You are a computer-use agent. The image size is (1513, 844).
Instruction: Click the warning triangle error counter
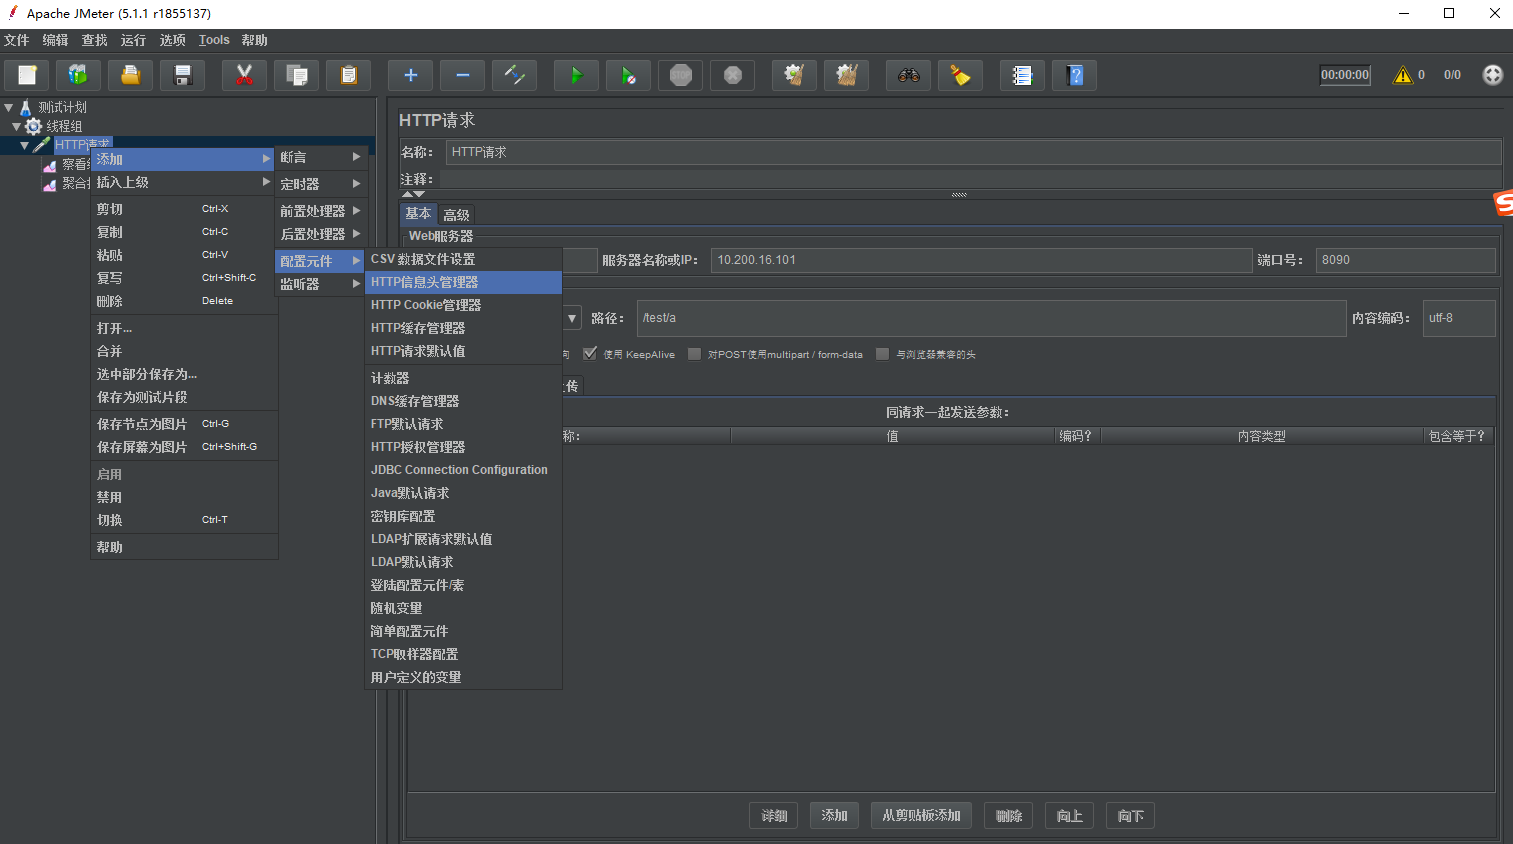point(1403,75)
